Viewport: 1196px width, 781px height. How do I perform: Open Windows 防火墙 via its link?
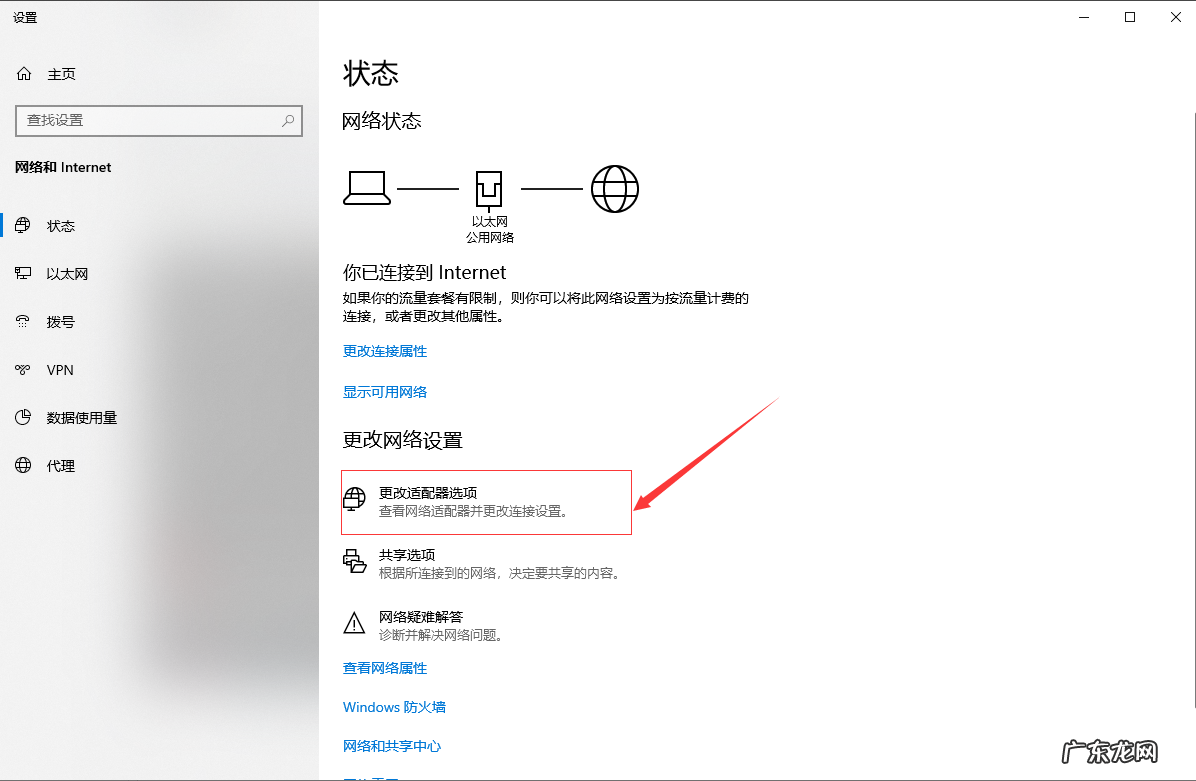(x=394, y=707)
